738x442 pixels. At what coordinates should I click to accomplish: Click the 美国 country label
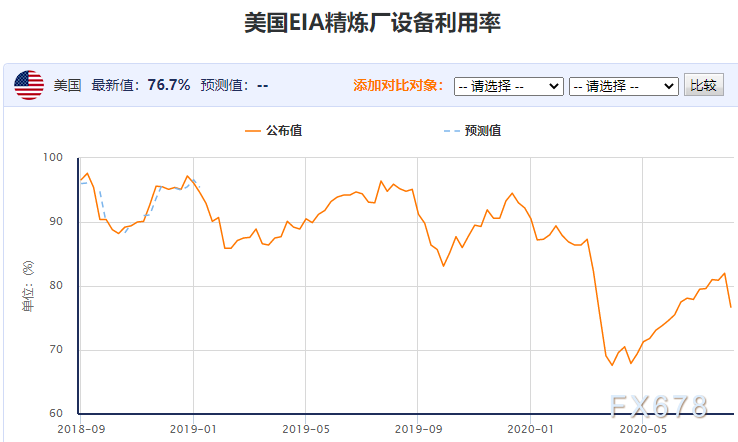(67, 85)
